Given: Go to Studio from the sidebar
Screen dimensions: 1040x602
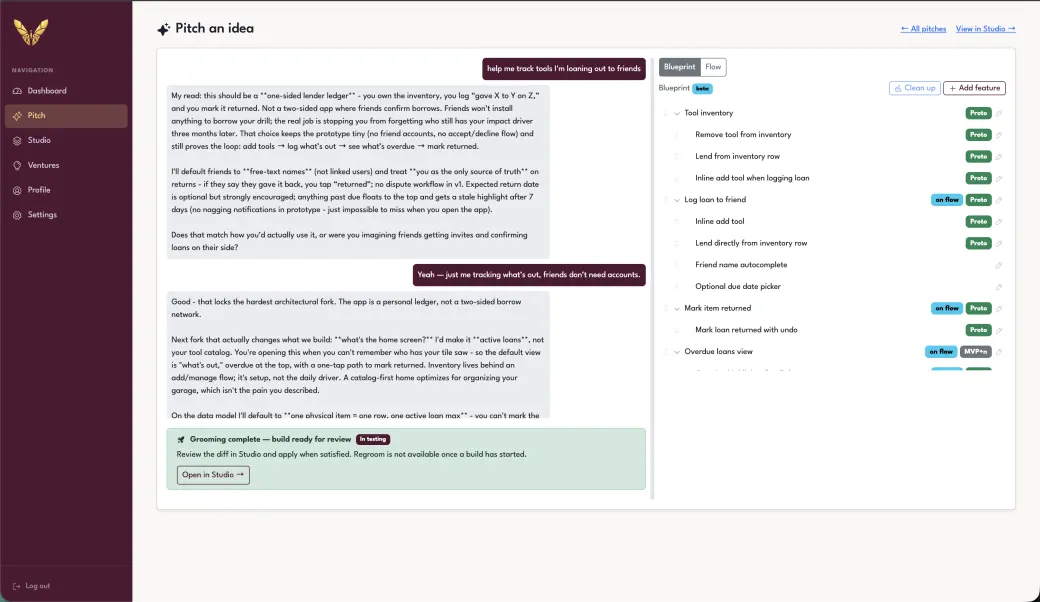Looking at the screenshot, I should [66, 141].
